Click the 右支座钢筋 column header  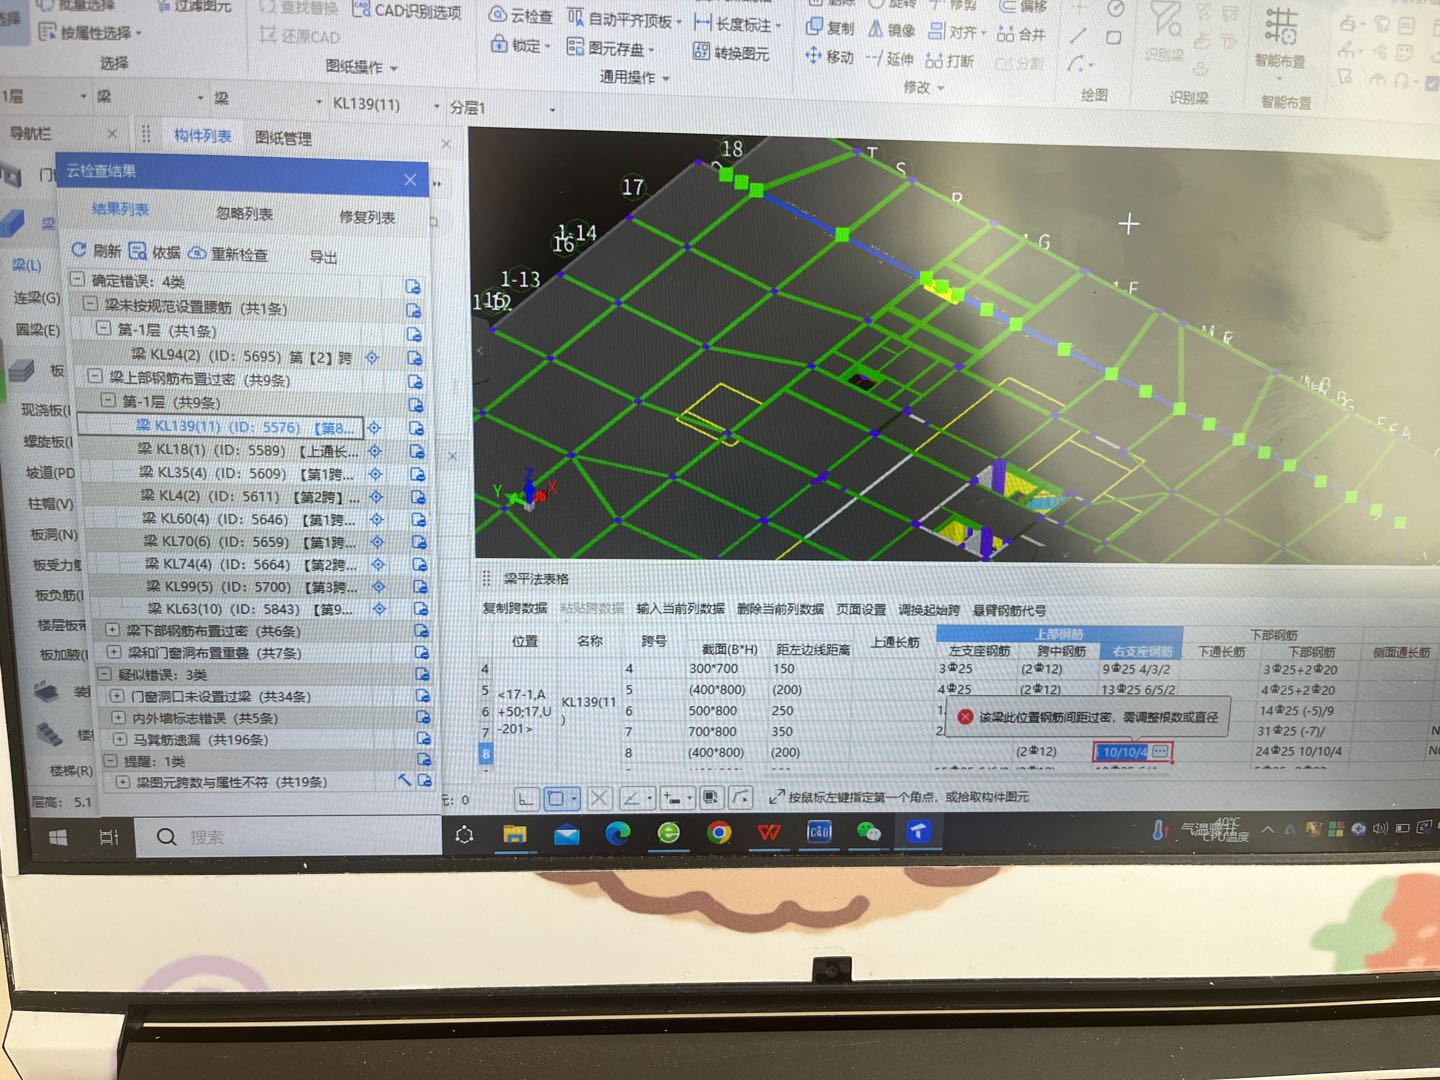coord(1142,651)
